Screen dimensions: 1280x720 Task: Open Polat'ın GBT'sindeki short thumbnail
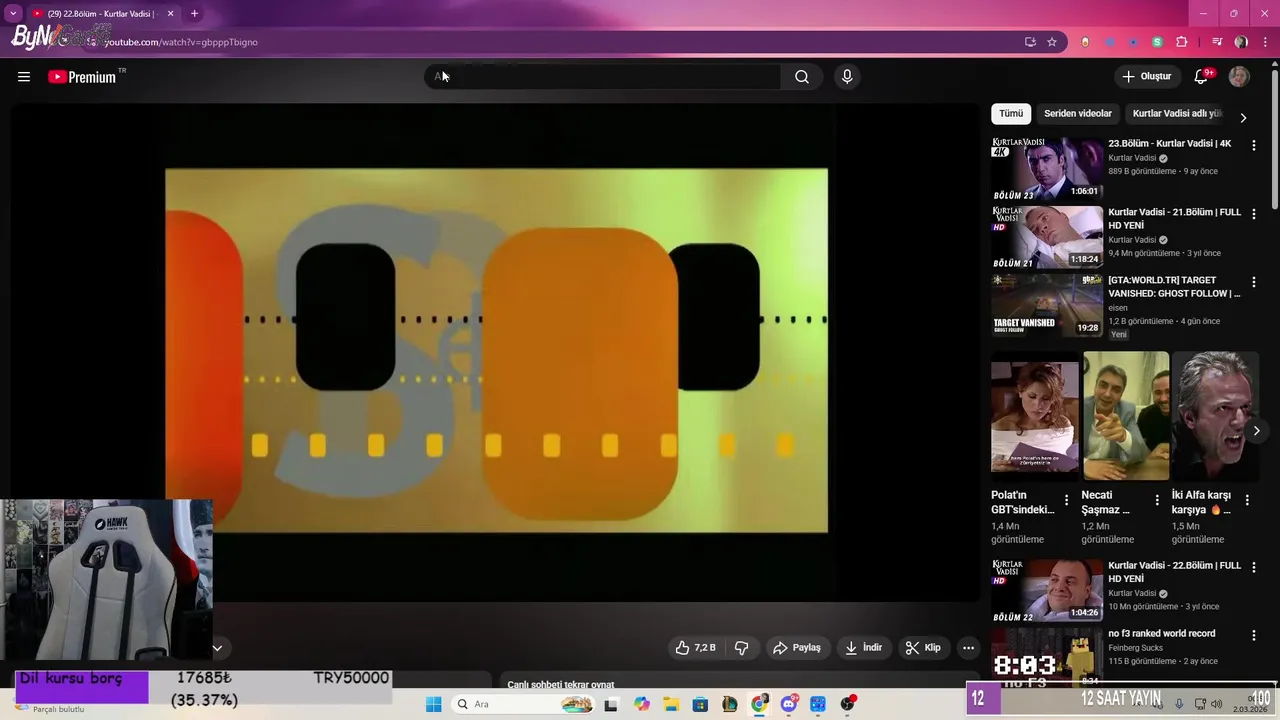(x=1035, y=416)
